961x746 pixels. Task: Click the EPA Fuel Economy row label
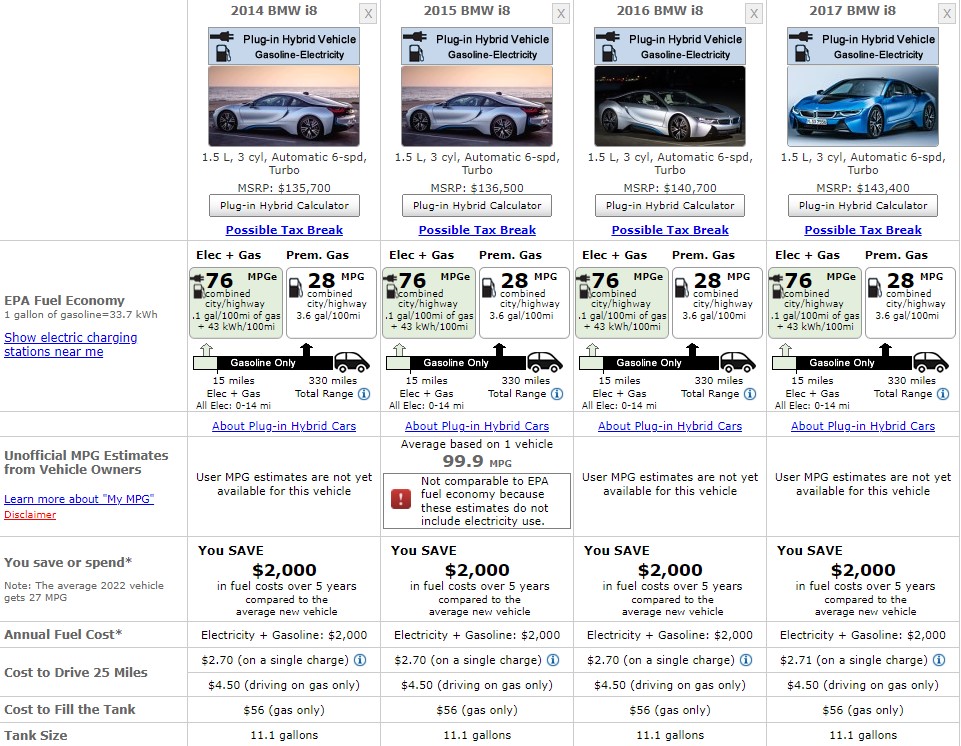click(64, 300)
